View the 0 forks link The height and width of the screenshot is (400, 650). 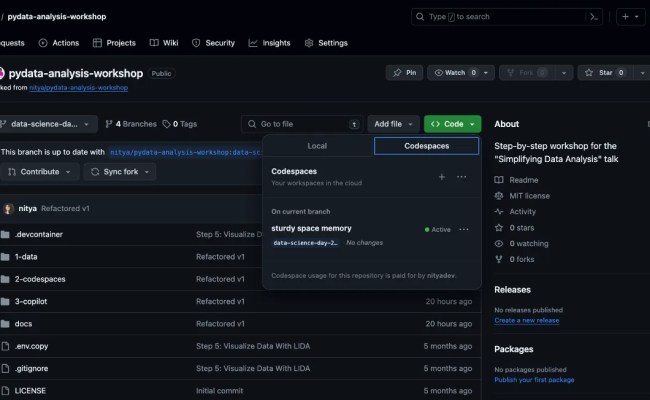(x=514, y=259)
